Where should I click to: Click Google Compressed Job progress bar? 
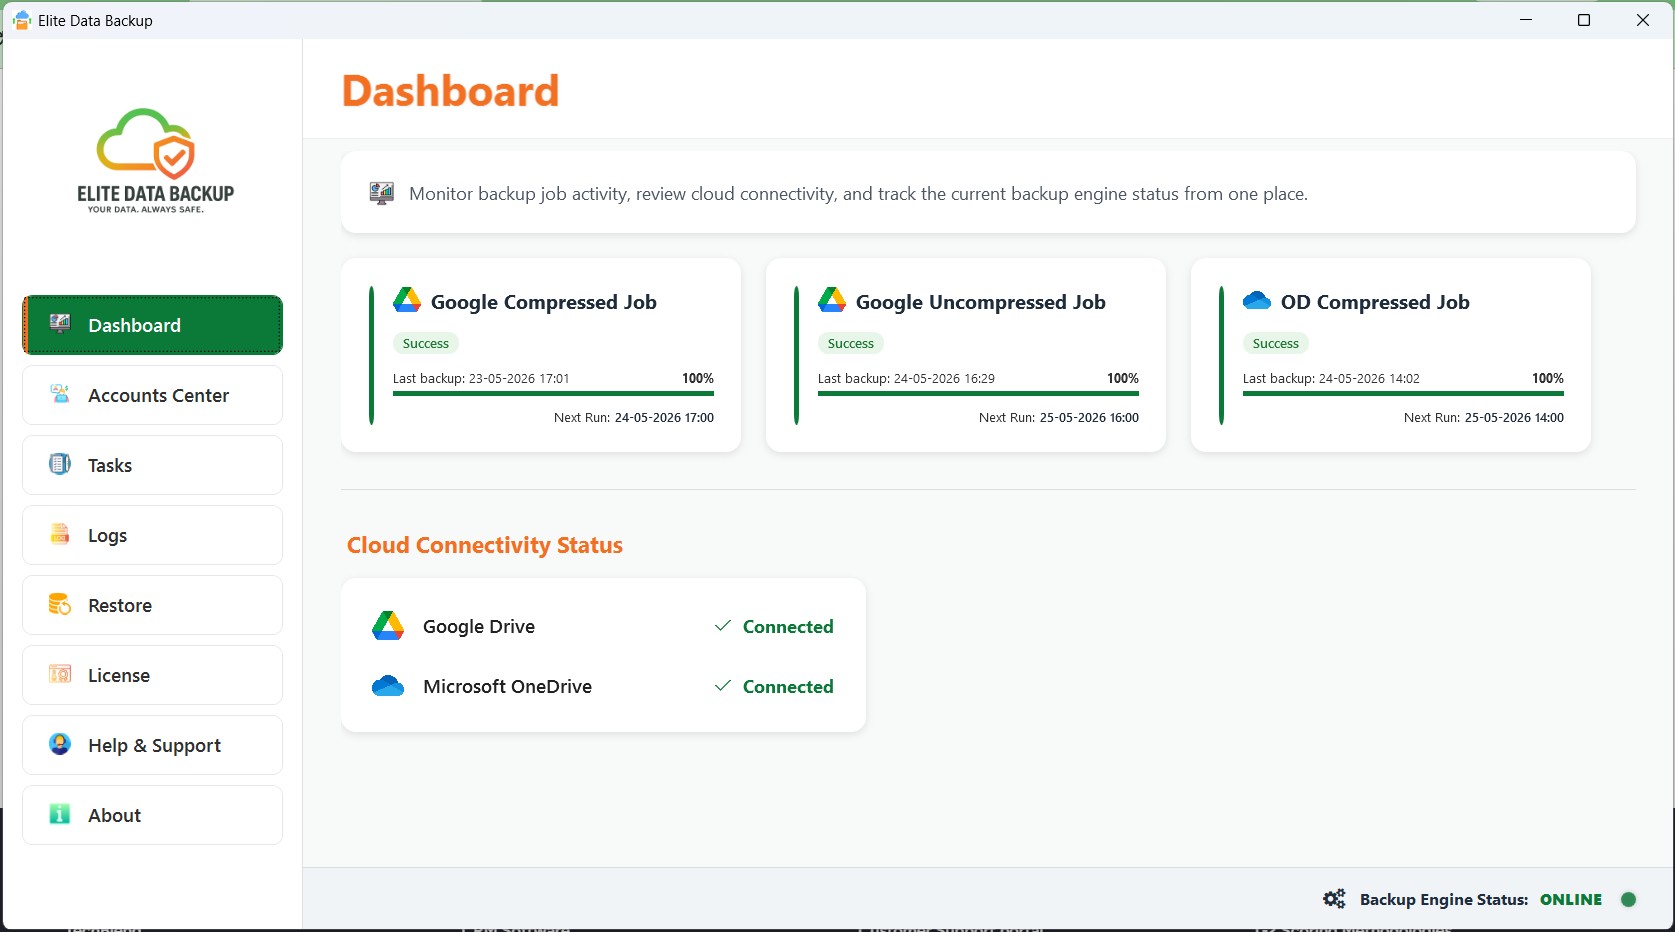[x=553, y=393]
